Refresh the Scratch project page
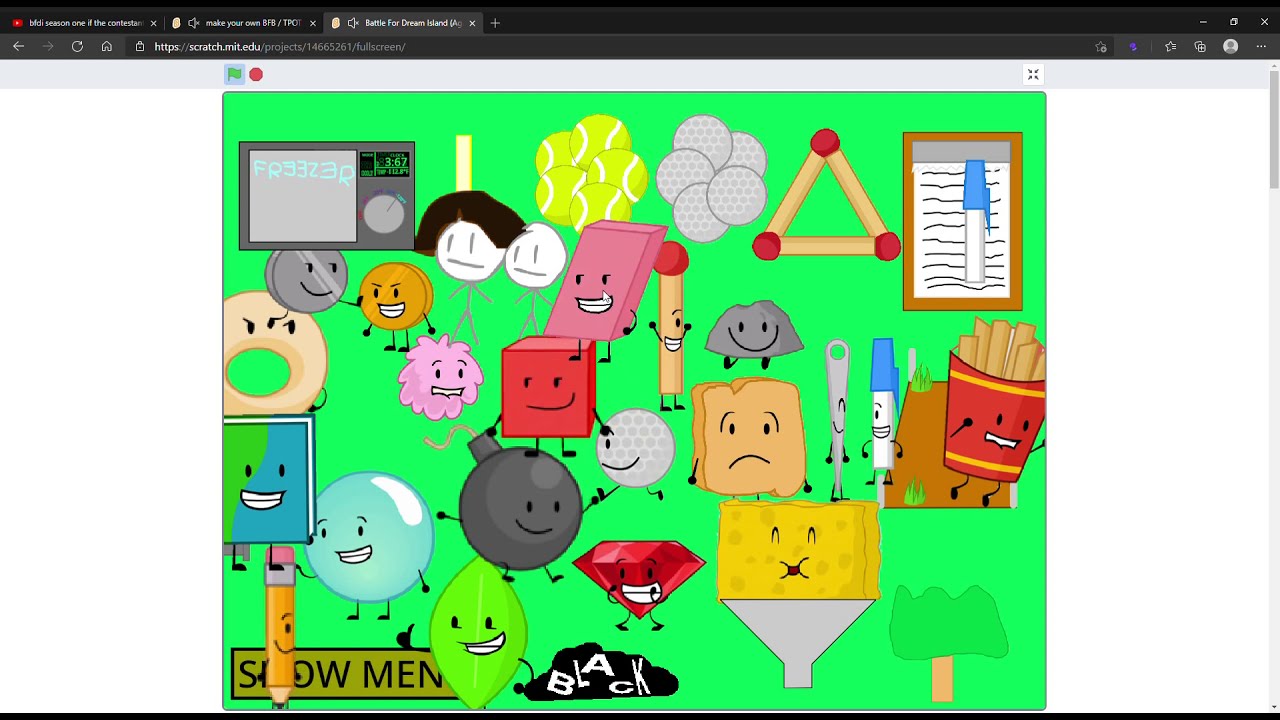 pyautogui.click(x=77, y=46)
